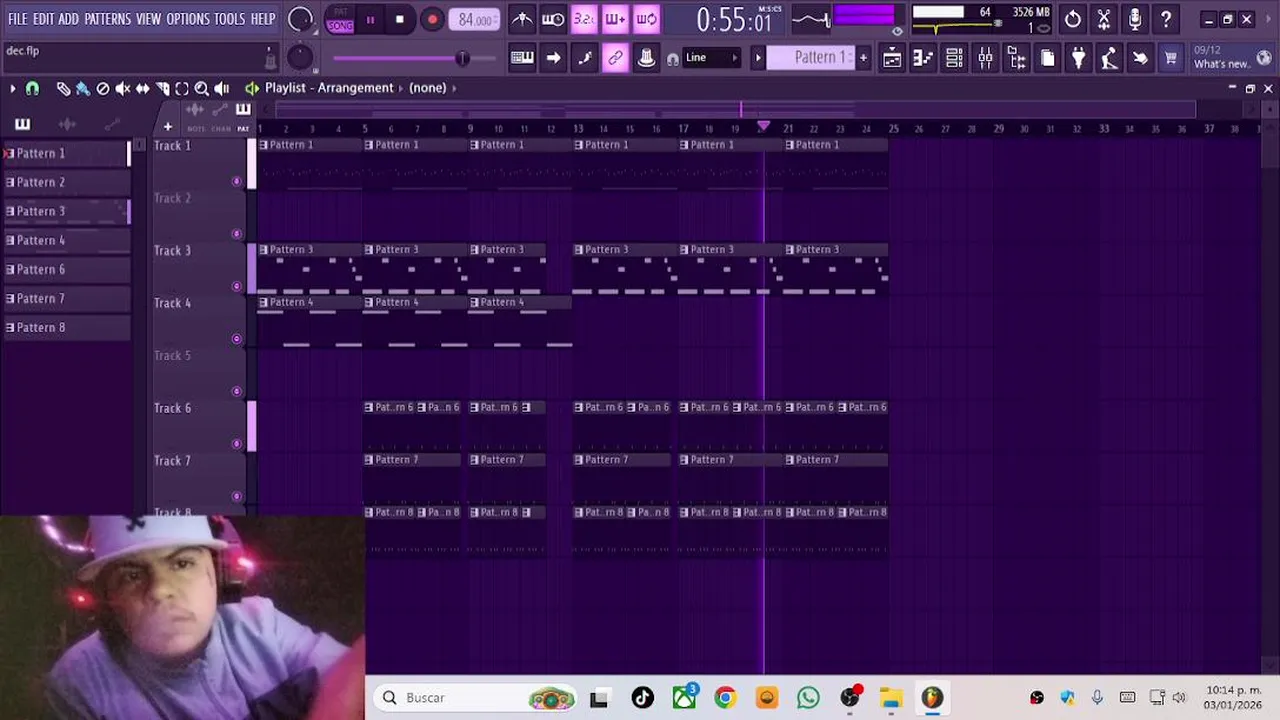Open the playlist options arrow menu
The width and height of the screenshot is (1280, 720).
tap(12, 88)
